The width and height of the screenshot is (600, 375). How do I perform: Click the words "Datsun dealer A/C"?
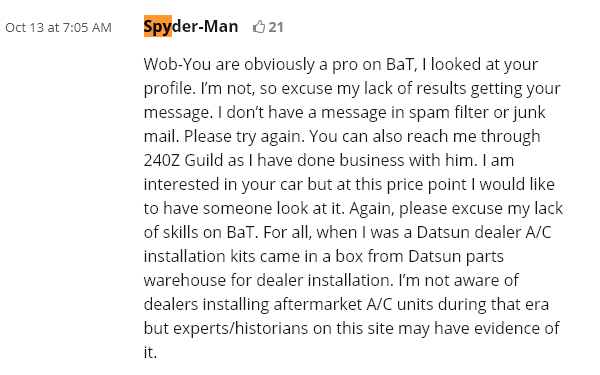click(484, 232)
